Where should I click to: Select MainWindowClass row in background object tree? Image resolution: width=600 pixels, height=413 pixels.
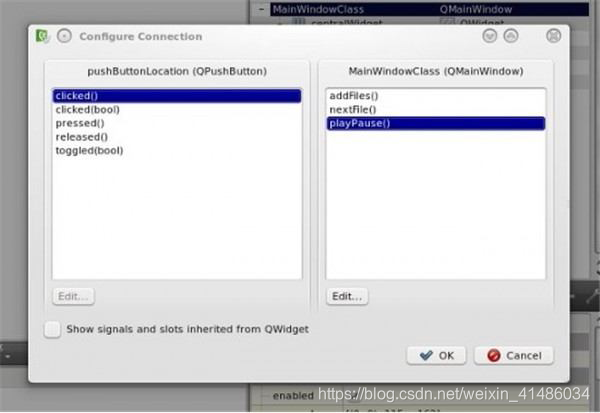pos(429,9)
